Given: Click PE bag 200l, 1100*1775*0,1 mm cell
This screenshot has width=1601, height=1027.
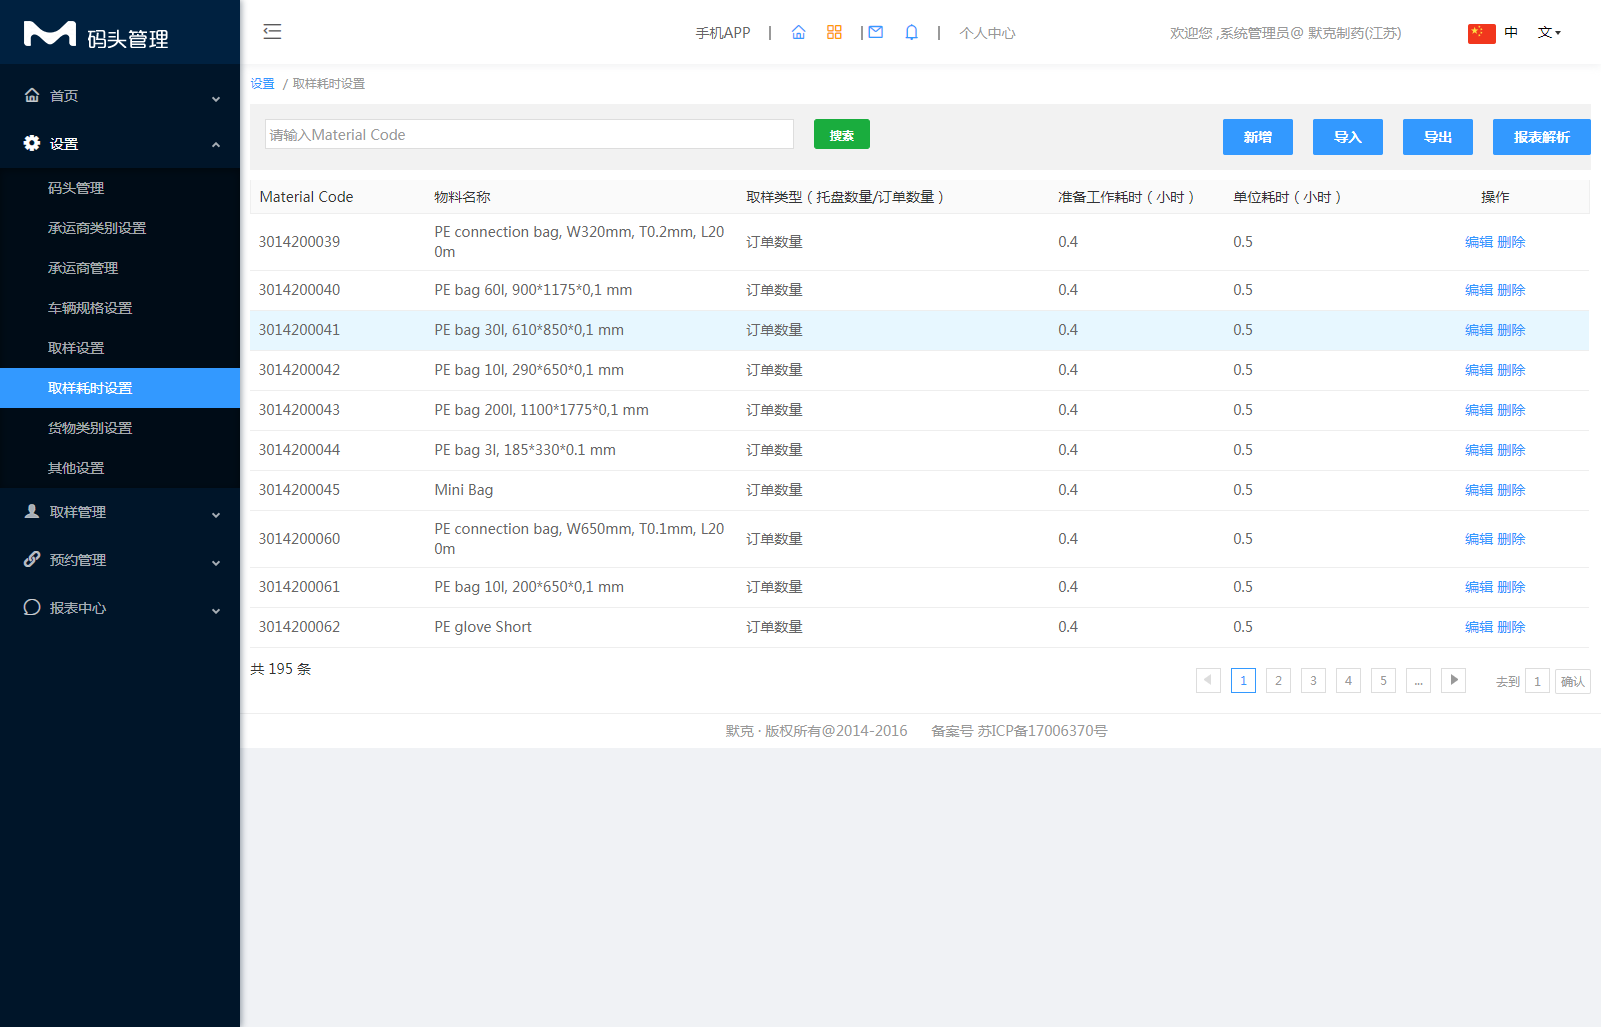Looking at the screenshot, I should (541, 410).
